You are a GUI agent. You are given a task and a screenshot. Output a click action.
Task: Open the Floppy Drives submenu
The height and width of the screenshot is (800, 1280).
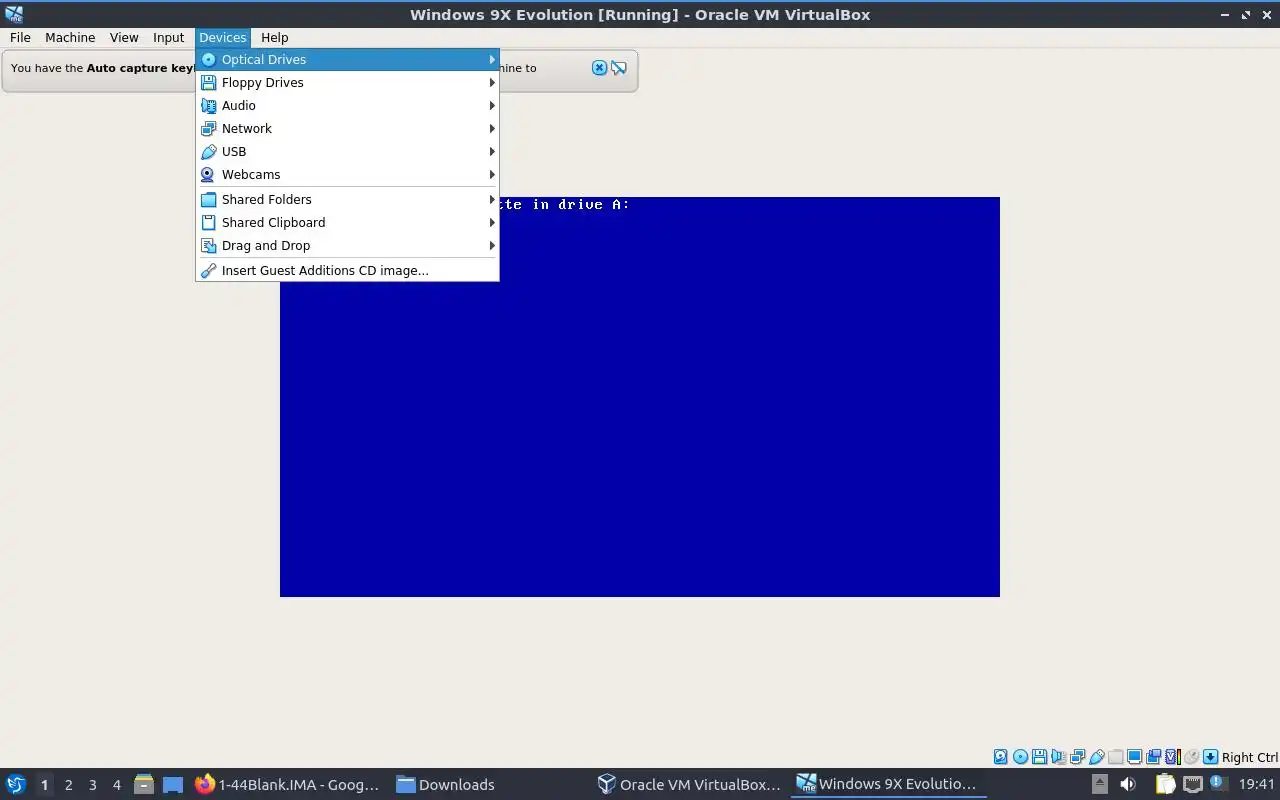[x=347, y=83]
